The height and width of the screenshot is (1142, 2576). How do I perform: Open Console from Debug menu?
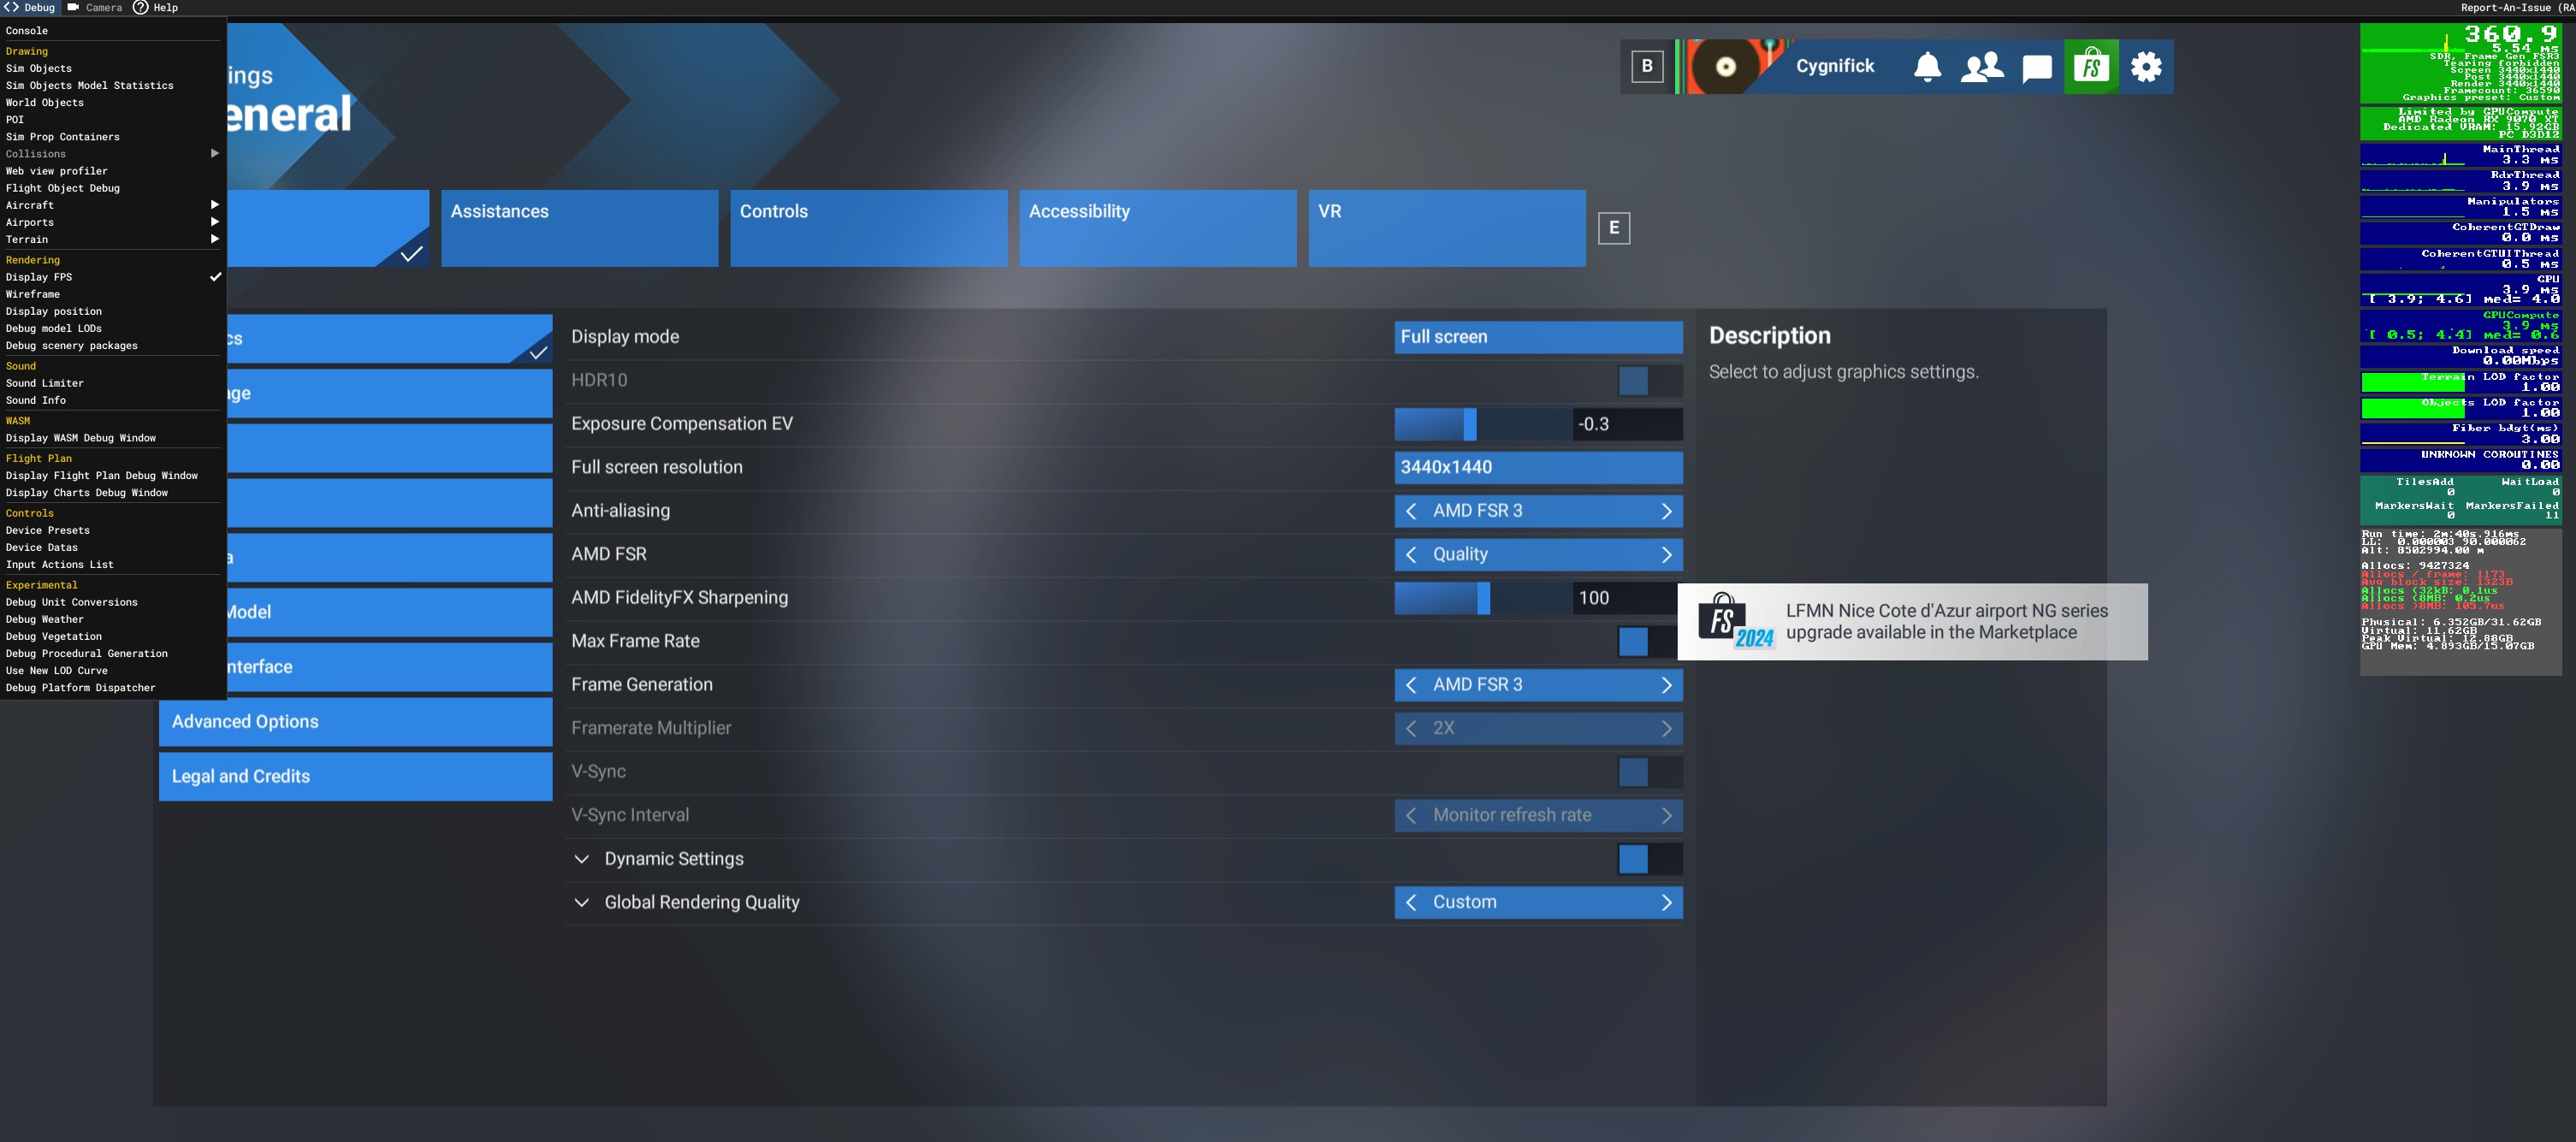113,31
